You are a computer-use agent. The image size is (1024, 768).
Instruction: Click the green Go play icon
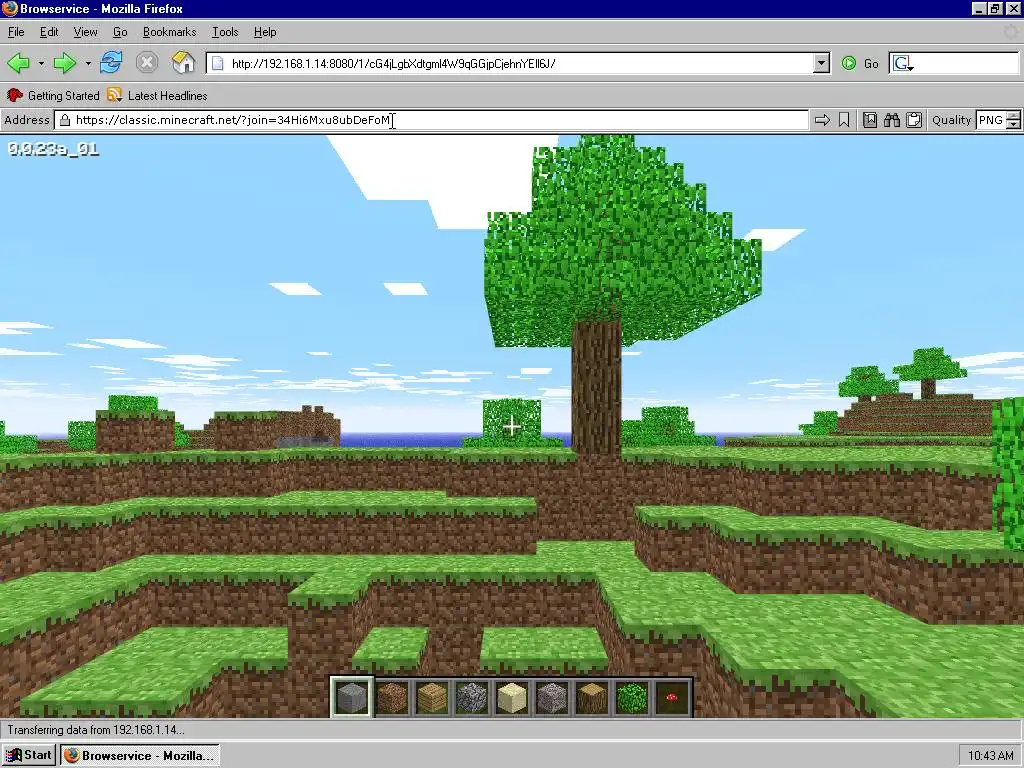click(x=848, y=63)
